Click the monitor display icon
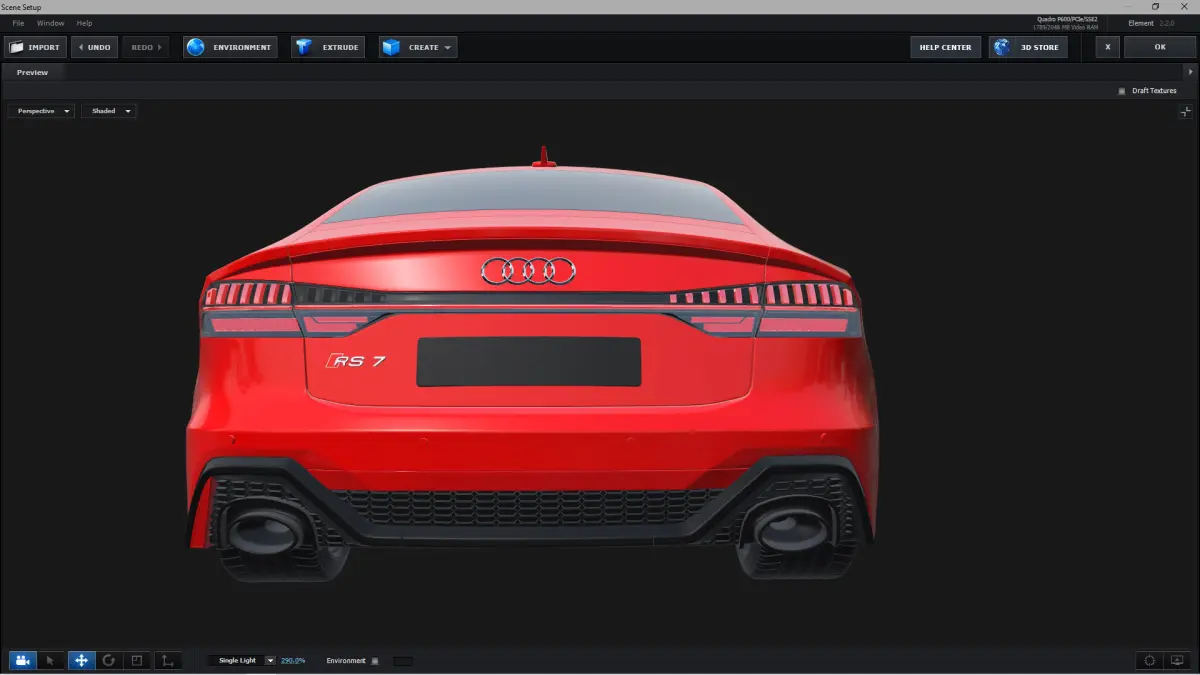The width and height of the screenshot is (1200, 675). (x=1177, y=660)
